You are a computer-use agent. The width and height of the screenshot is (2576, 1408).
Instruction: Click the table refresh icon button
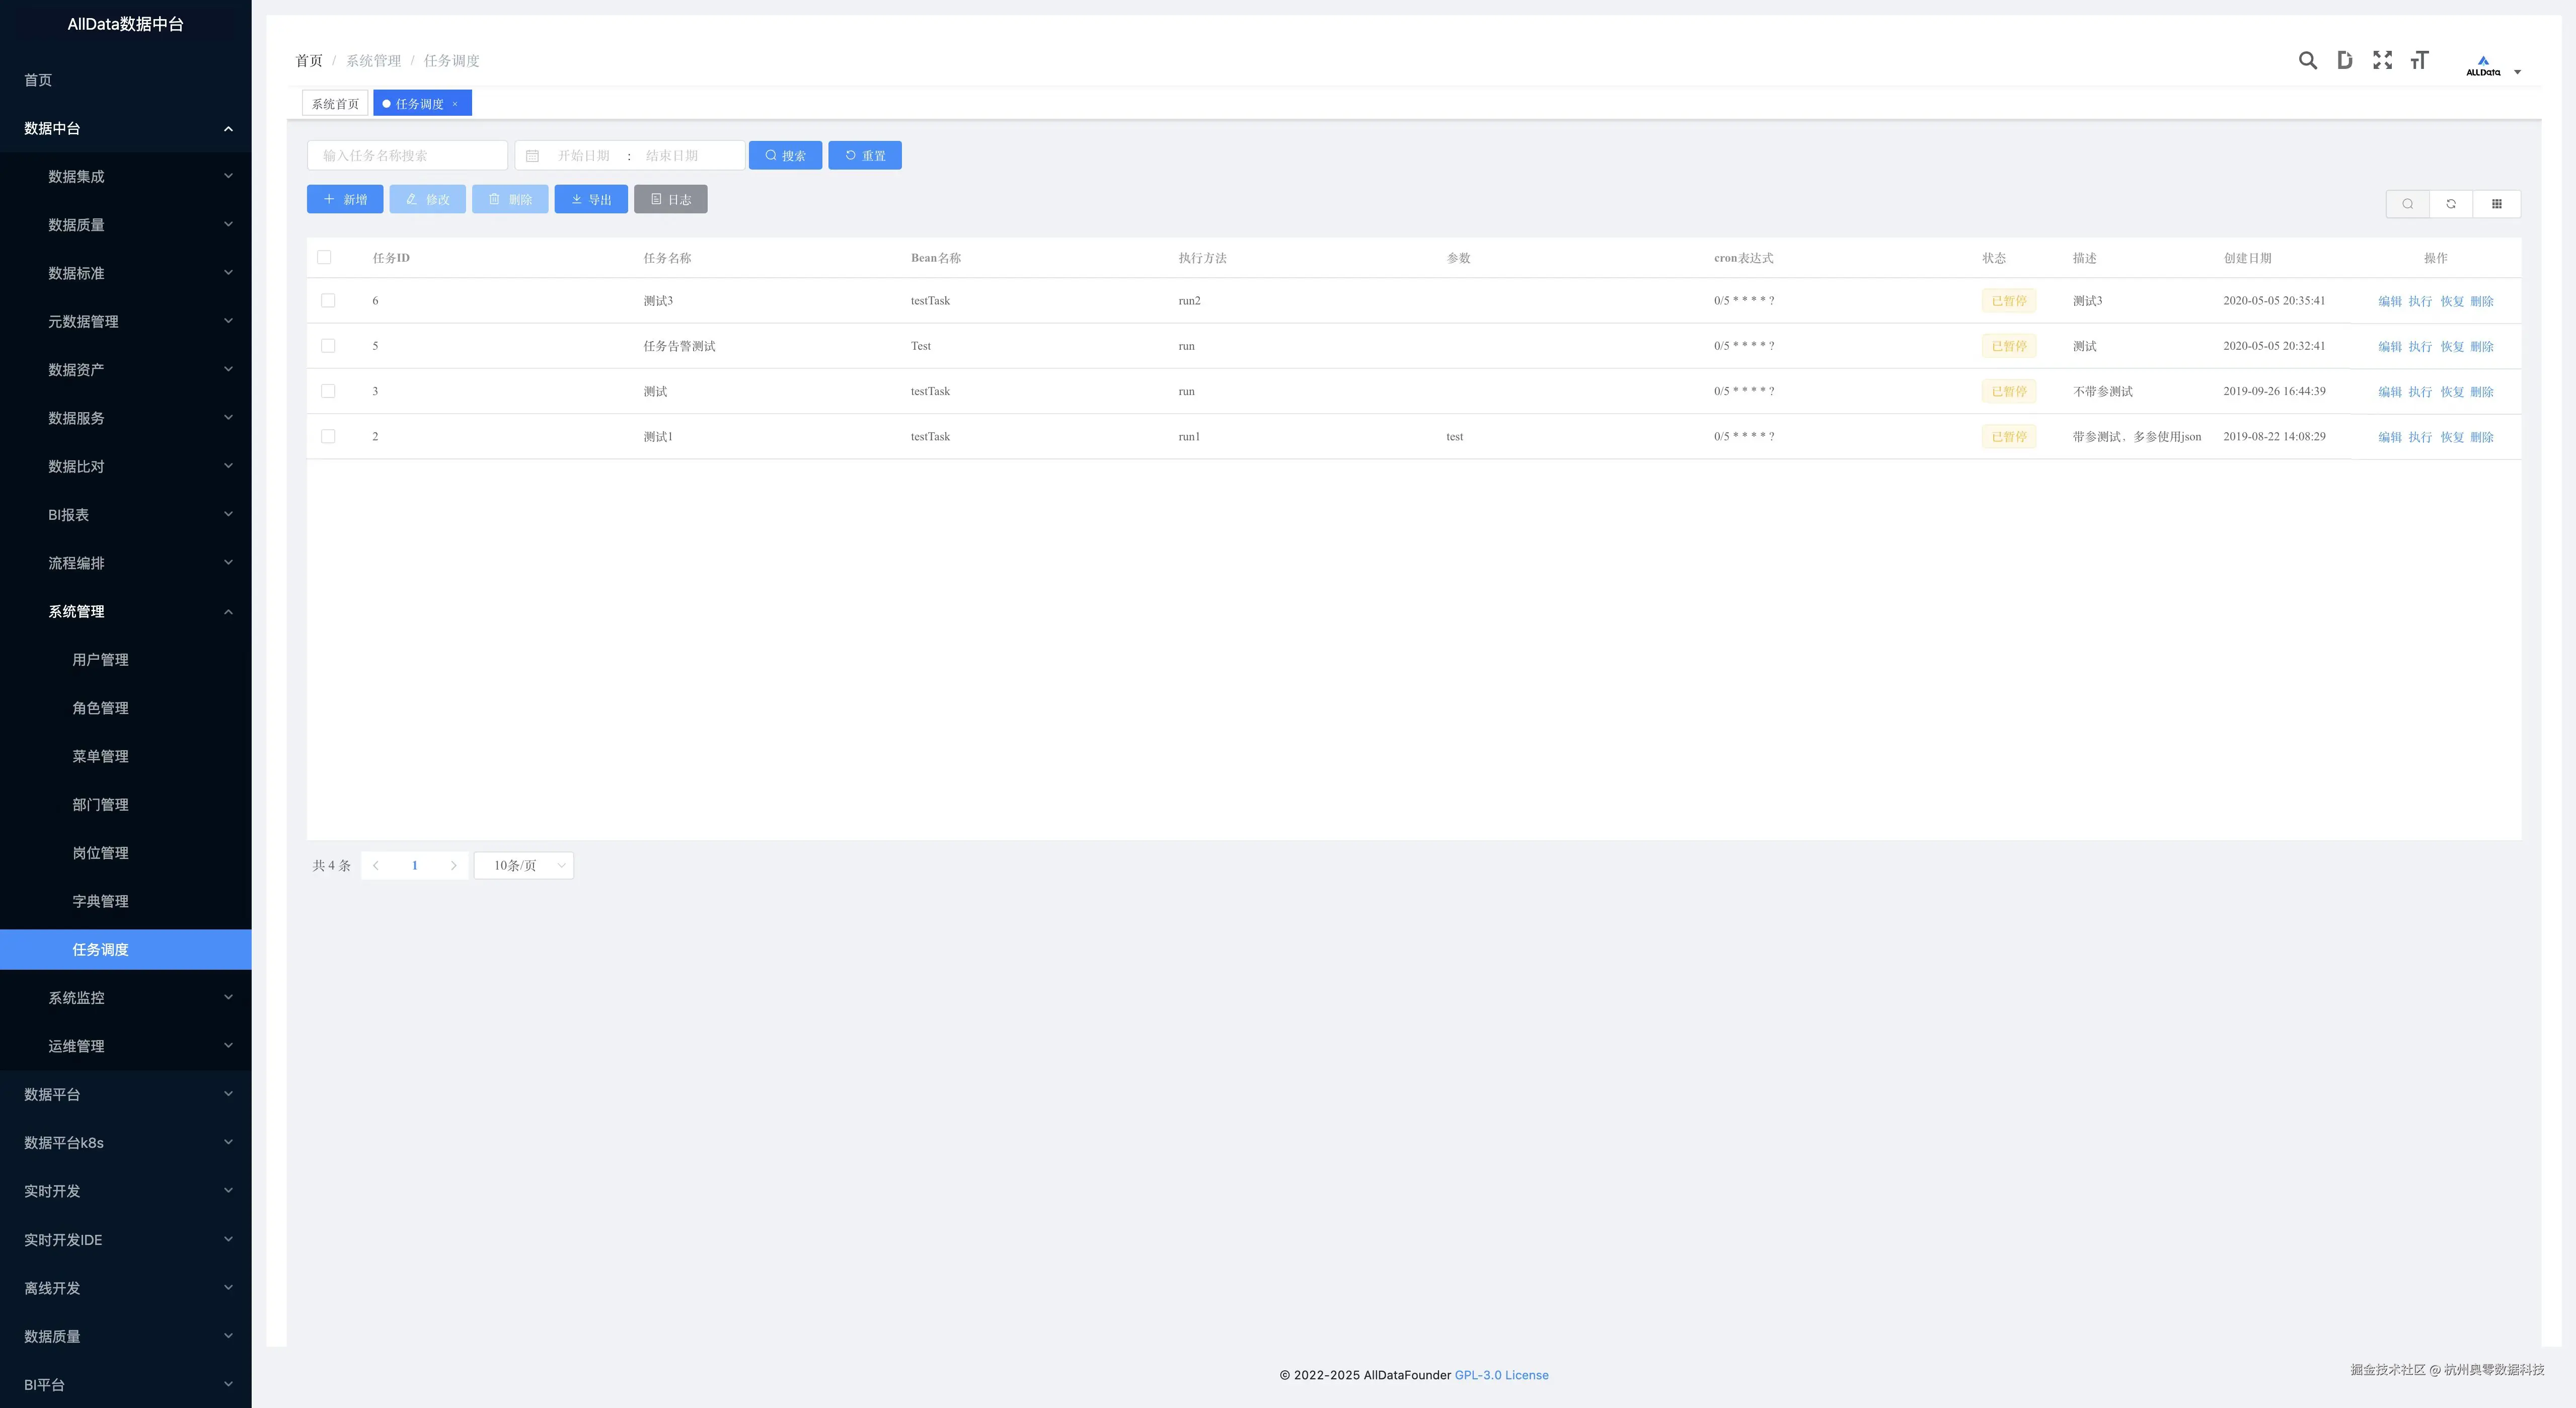pyautogui.click(x=2451, y=204)
